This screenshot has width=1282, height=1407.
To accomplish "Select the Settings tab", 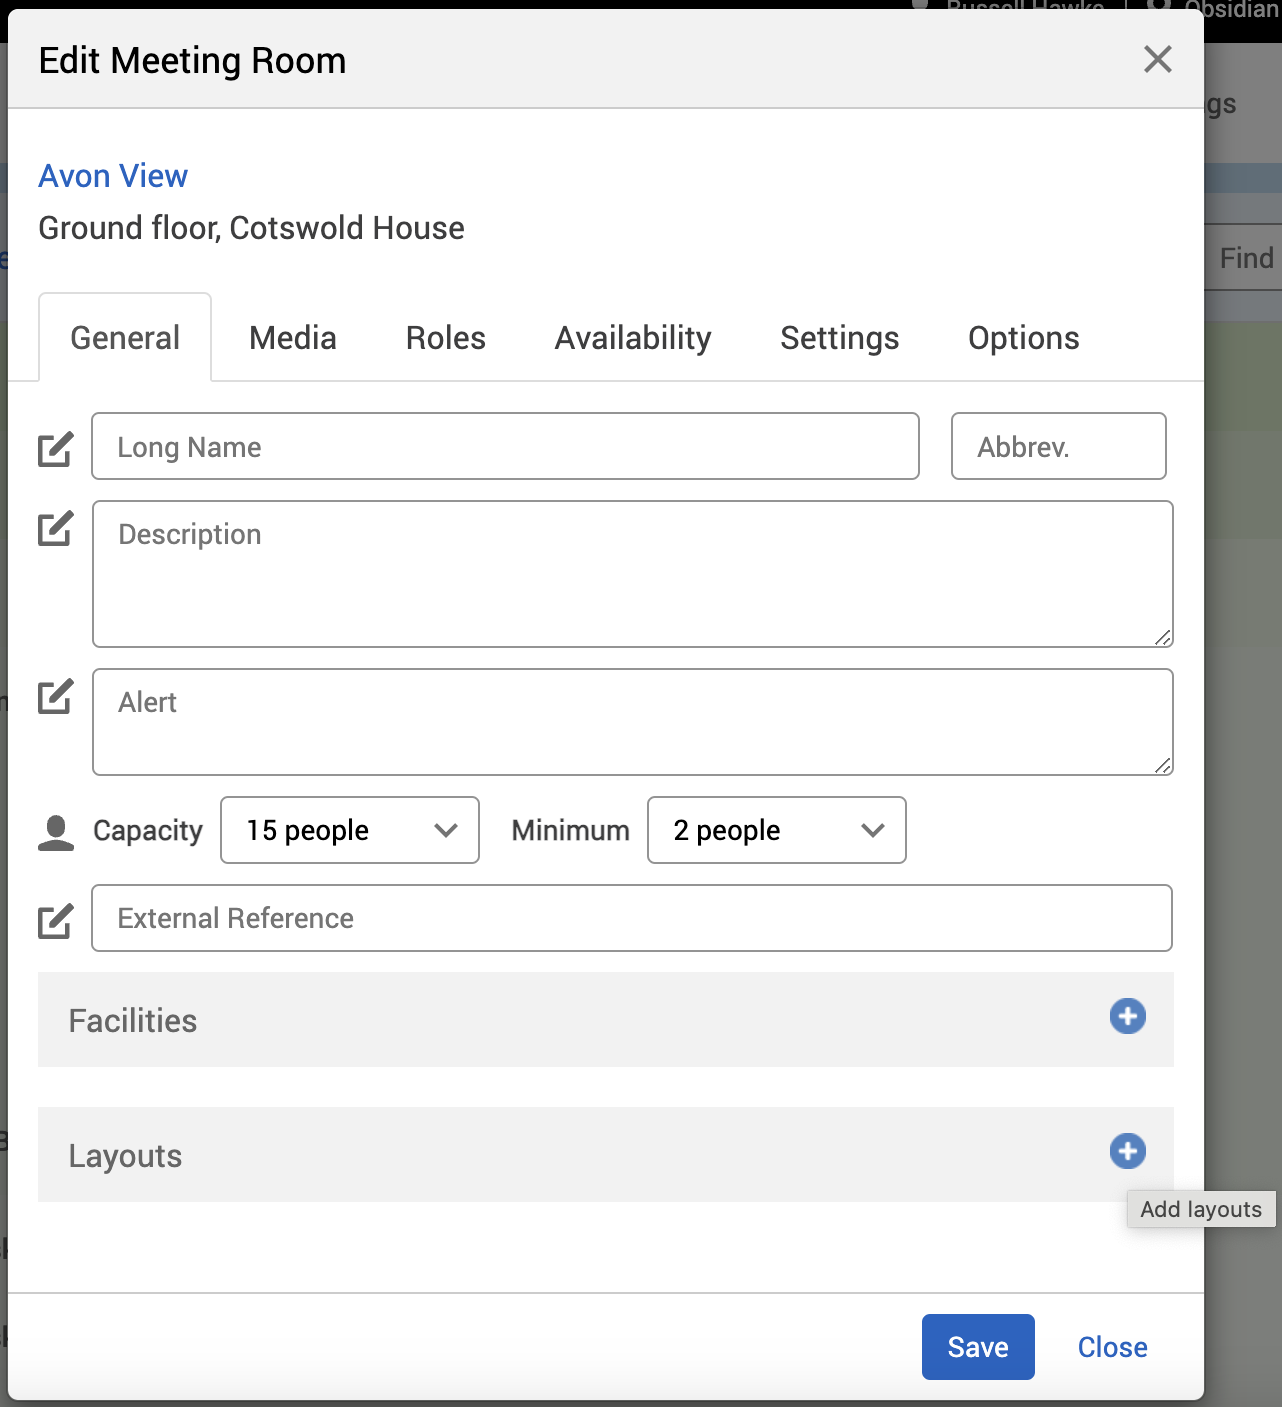I will 839,338.
